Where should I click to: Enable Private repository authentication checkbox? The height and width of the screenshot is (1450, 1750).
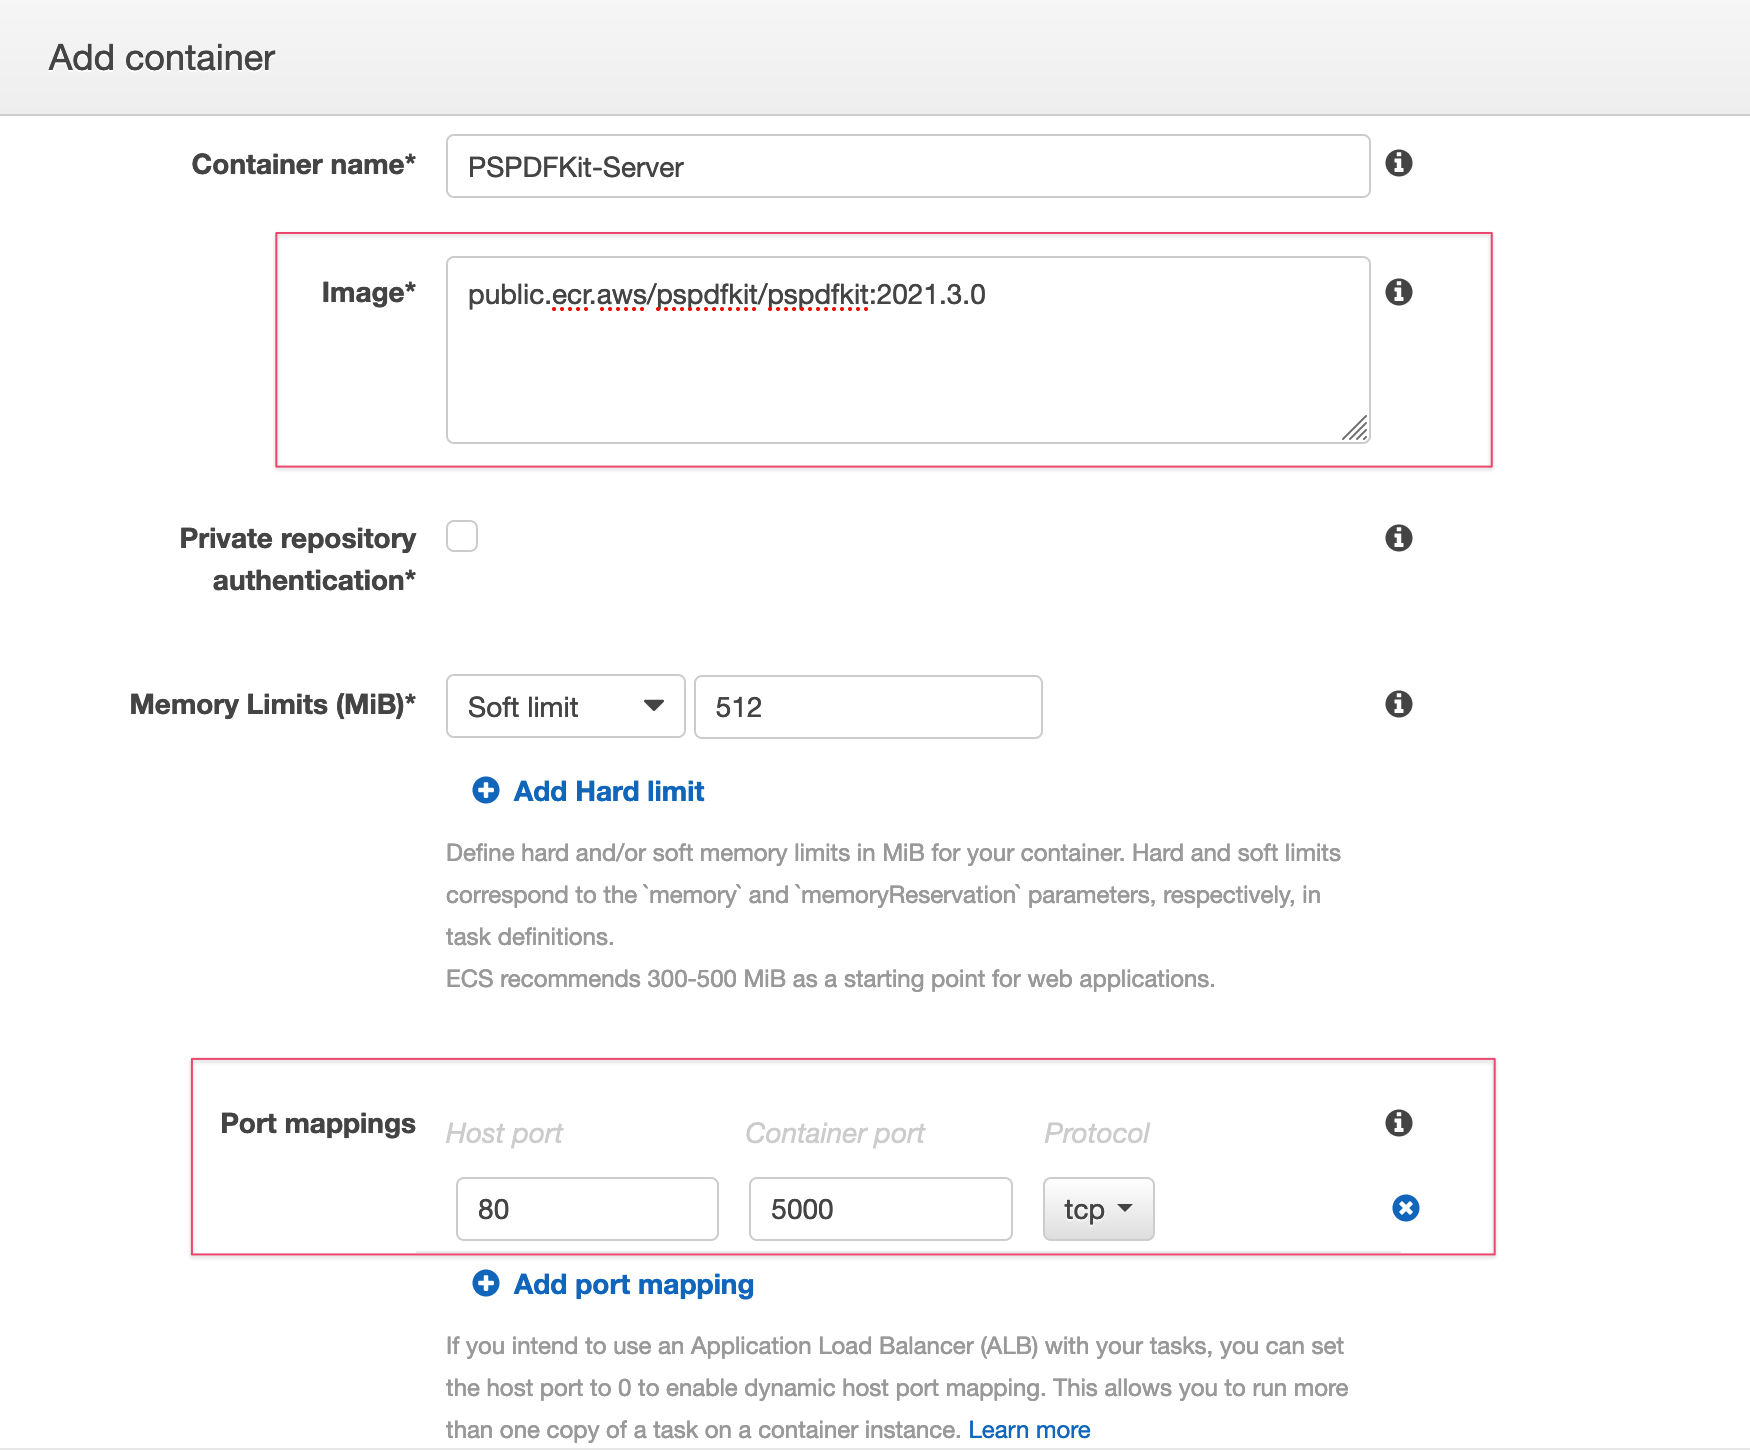[x=462, y=536]
